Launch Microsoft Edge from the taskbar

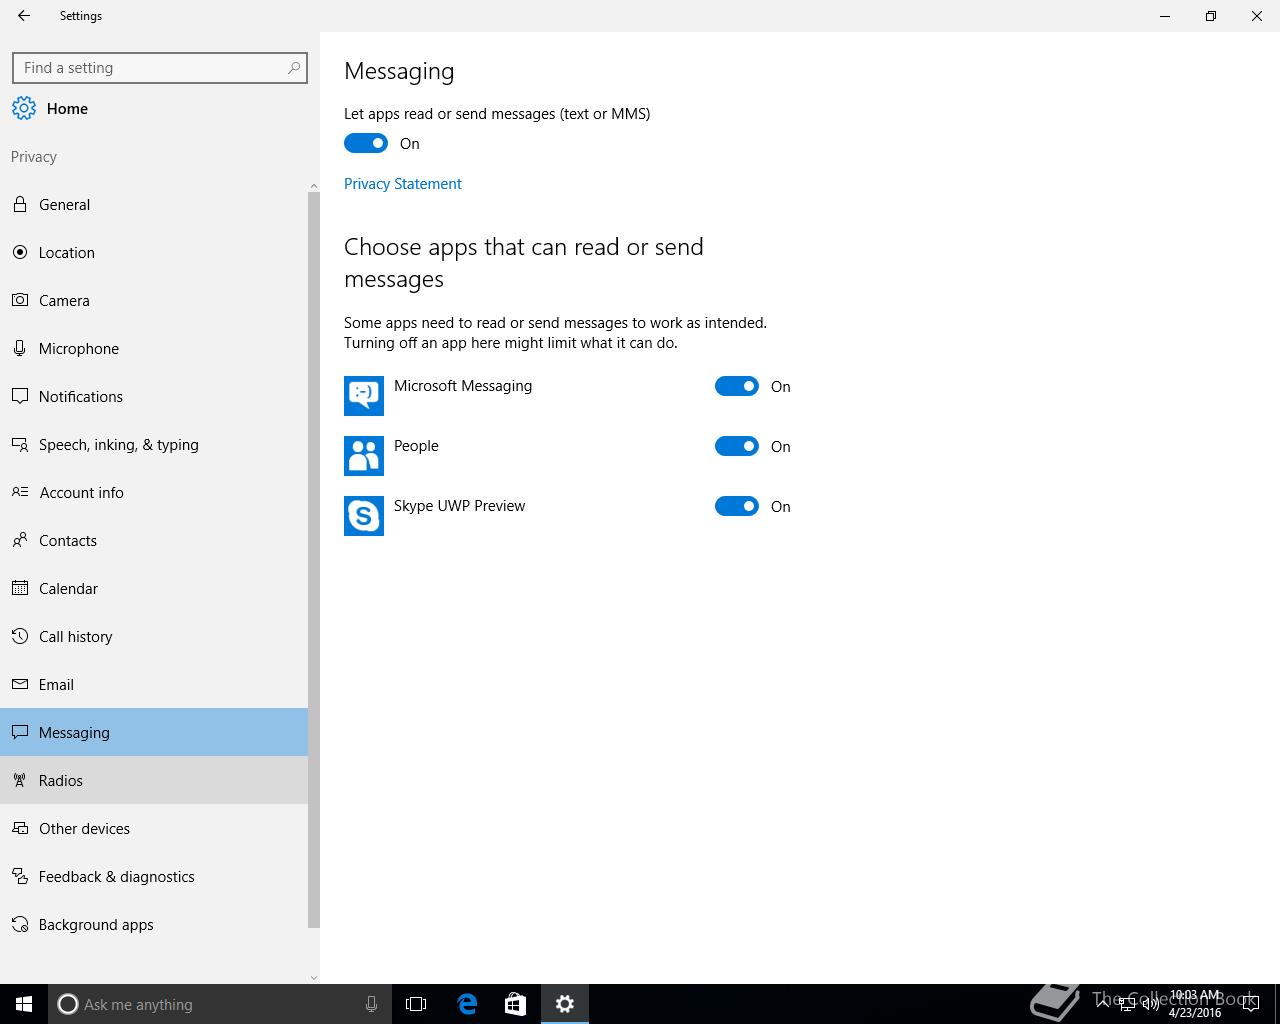click(x=467, y=1004)
